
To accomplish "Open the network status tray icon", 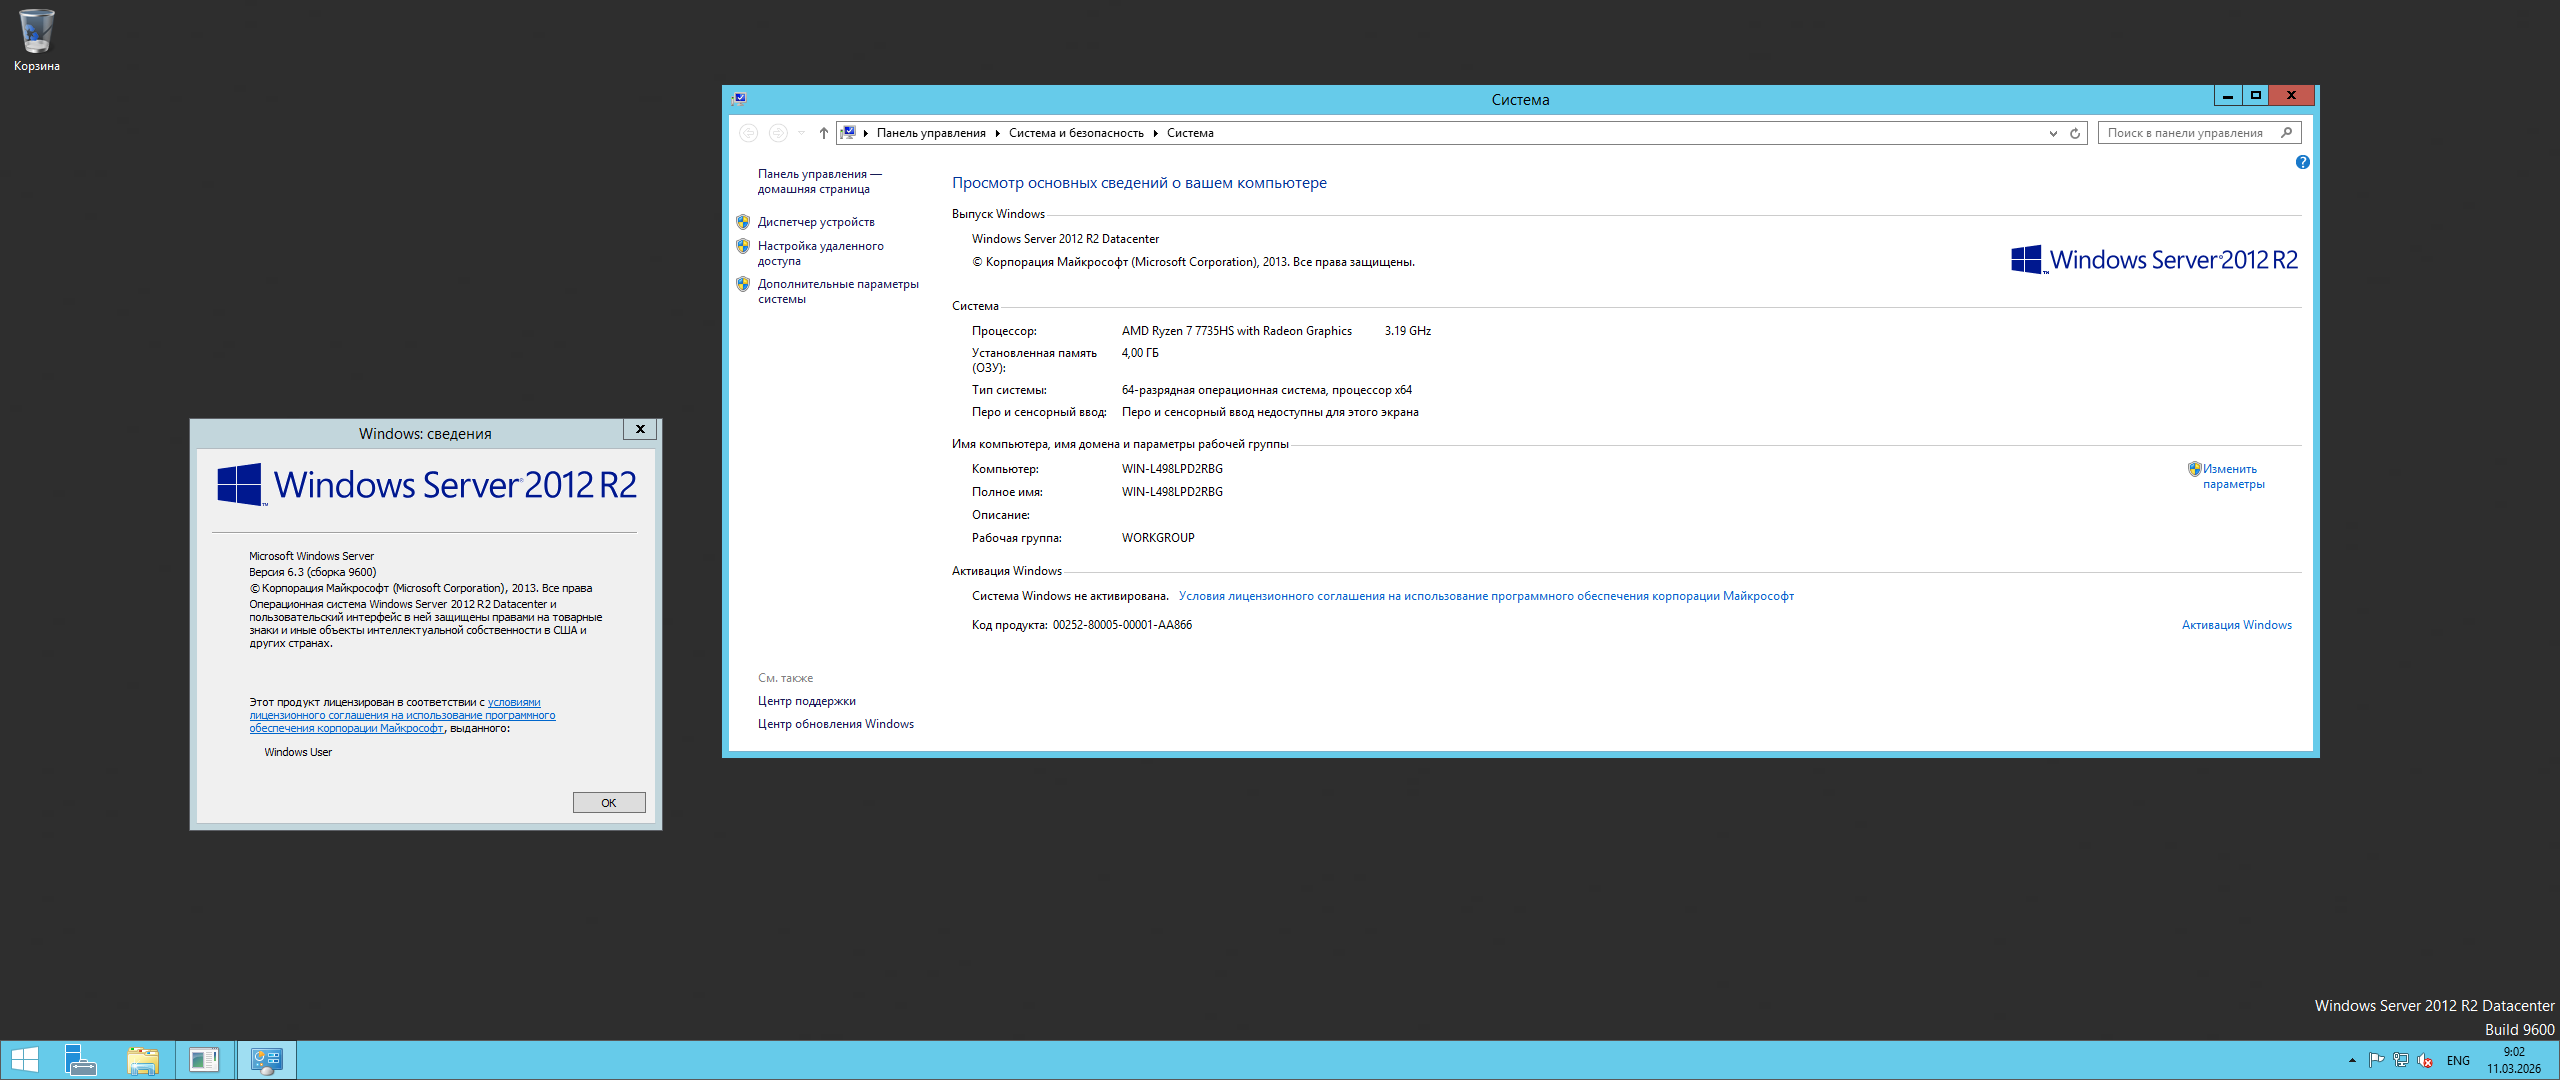I will pos(2401,1060).
